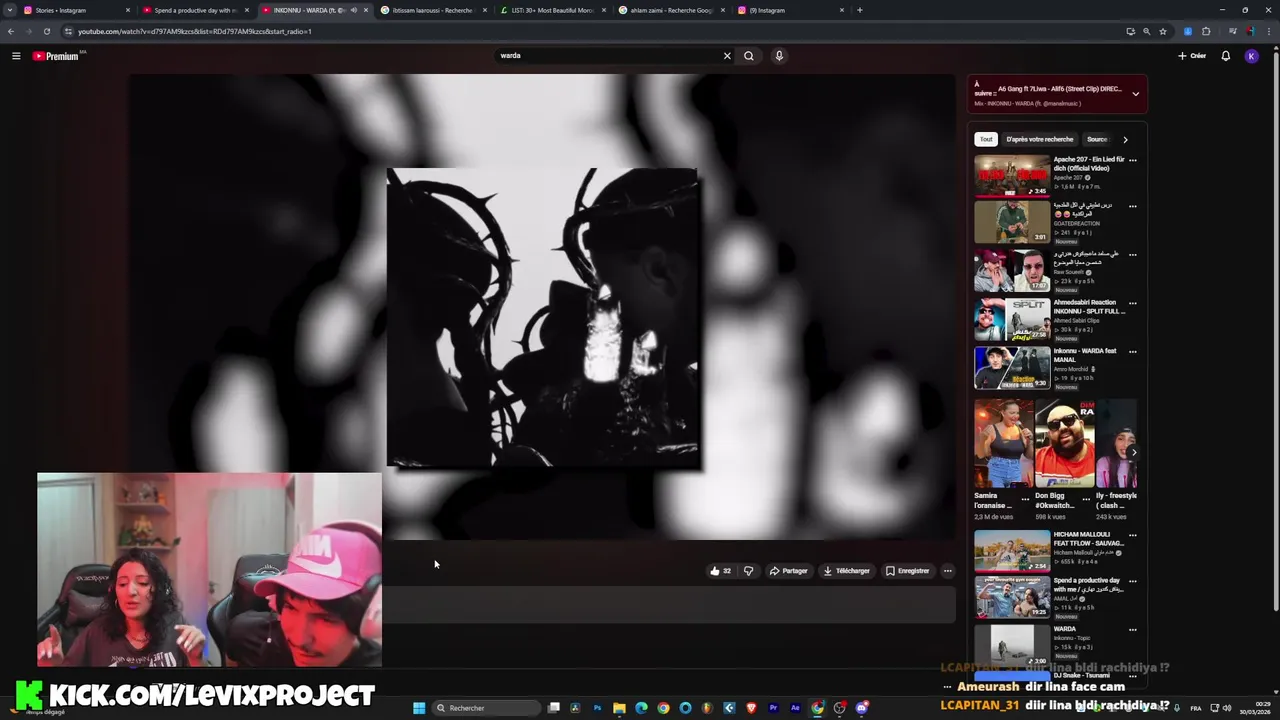Open more actions next to Enregistrer
Screen dimensions: 1280x720
tap(947, 571)
